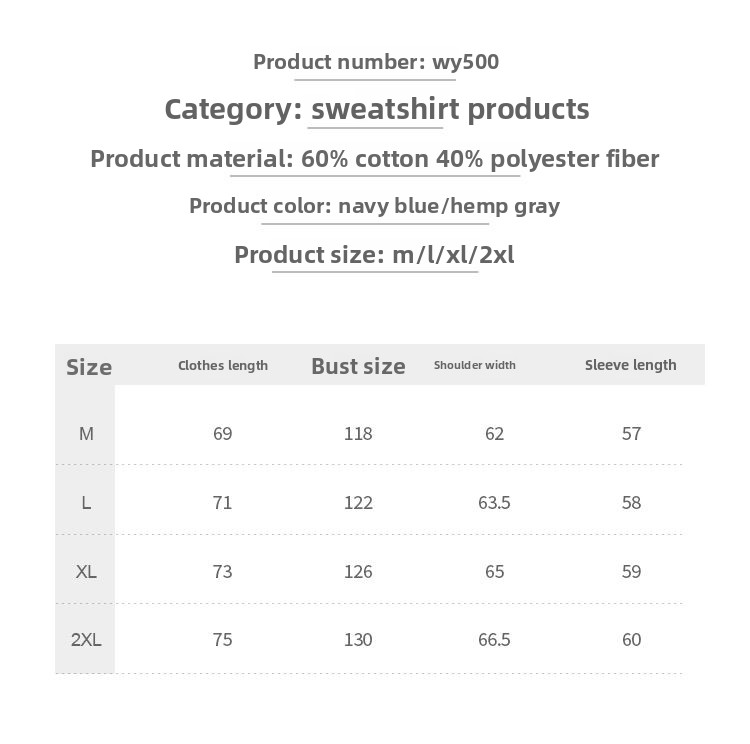Click the L size row label
Screen dimensions: 750x744
pos(87,503)
